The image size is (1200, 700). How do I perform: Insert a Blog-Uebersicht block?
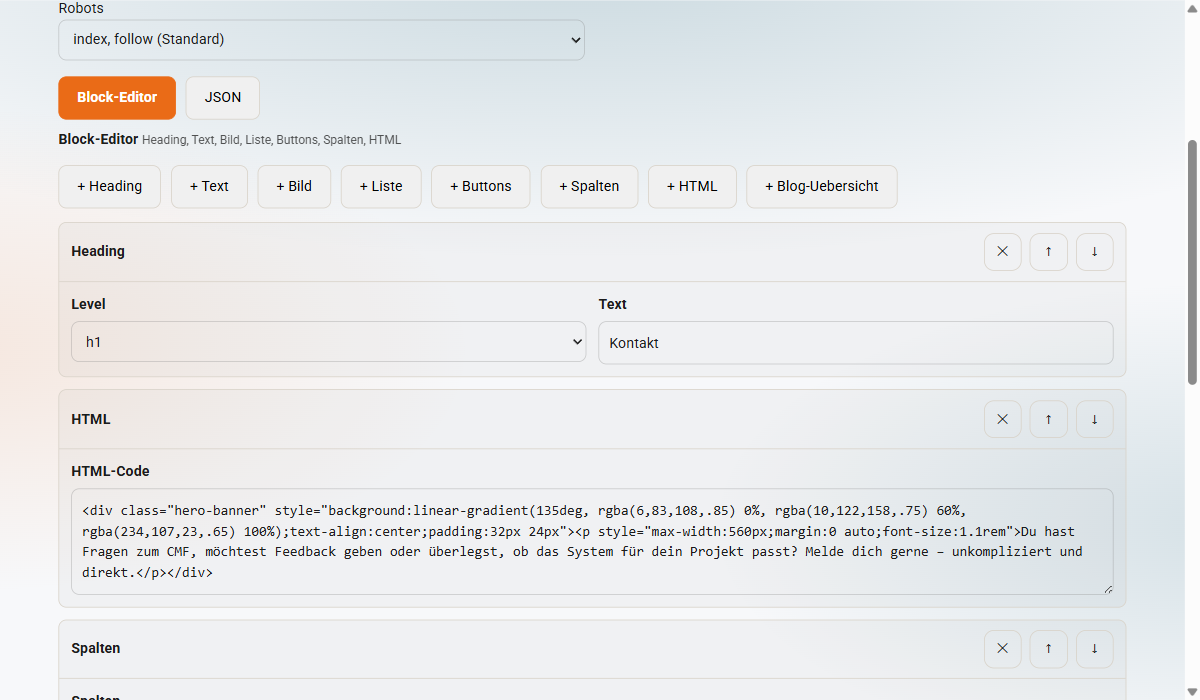tap(821, 186)
